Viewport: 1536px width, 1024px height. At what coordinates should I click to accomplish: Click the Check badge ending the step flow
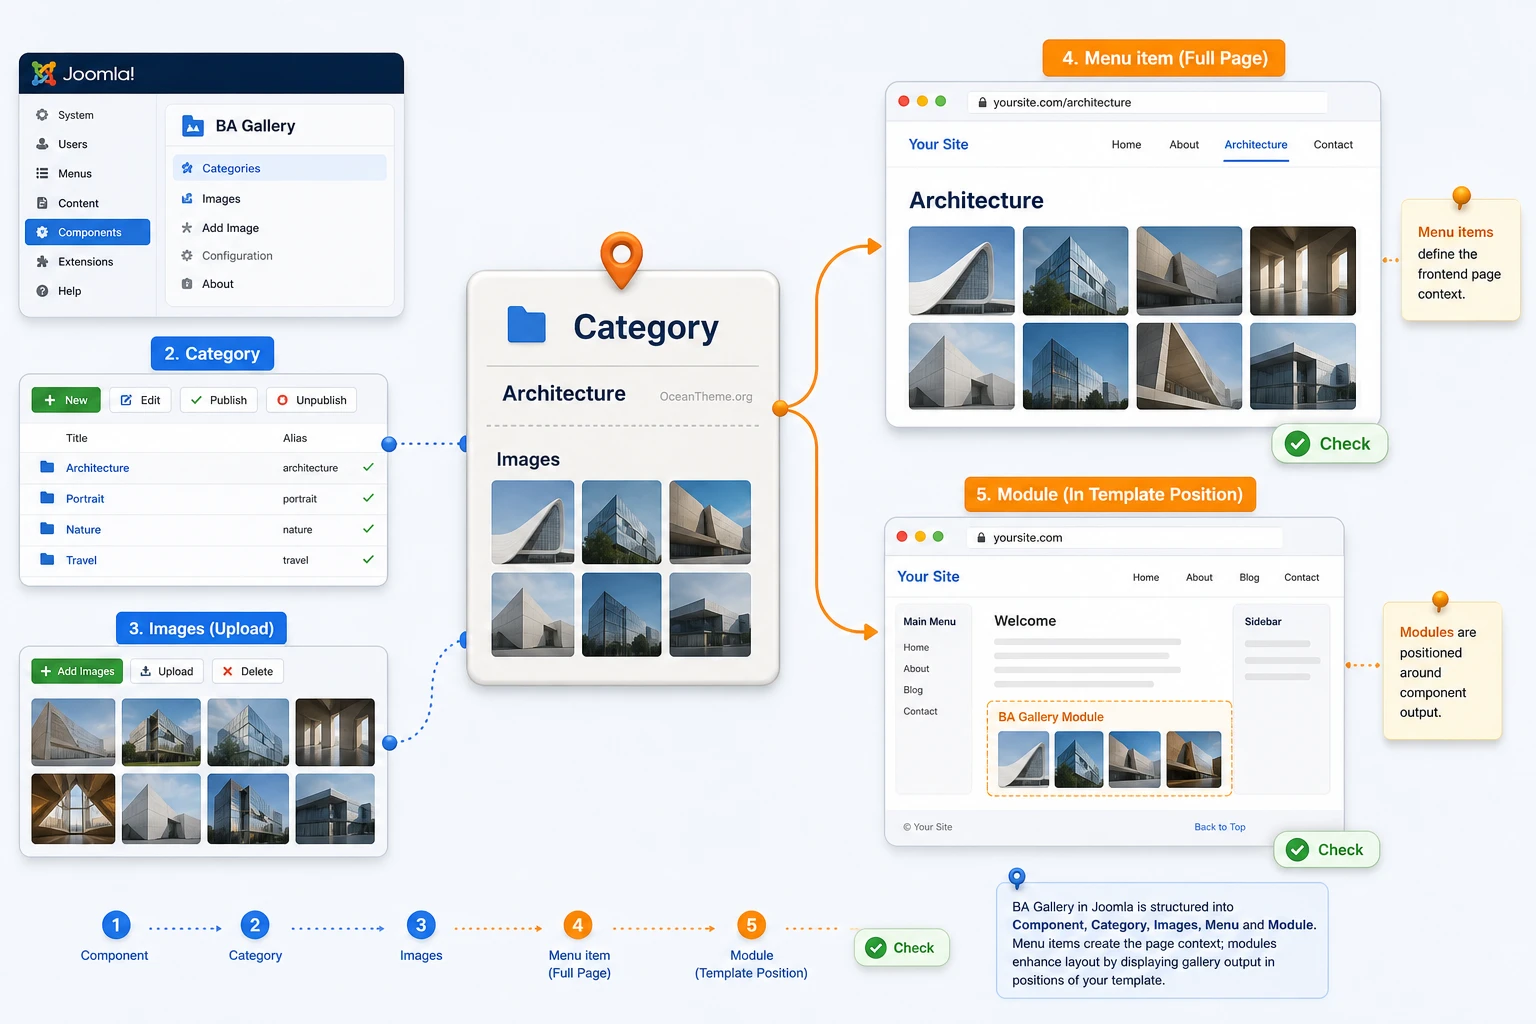[900, 948]
